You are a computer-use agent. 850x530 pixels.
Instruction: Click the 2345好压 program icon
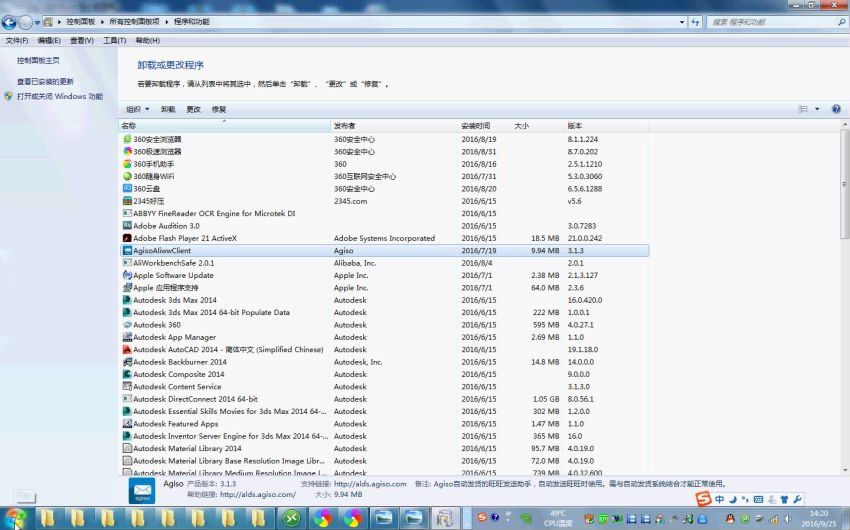click(x=127, y=201)
